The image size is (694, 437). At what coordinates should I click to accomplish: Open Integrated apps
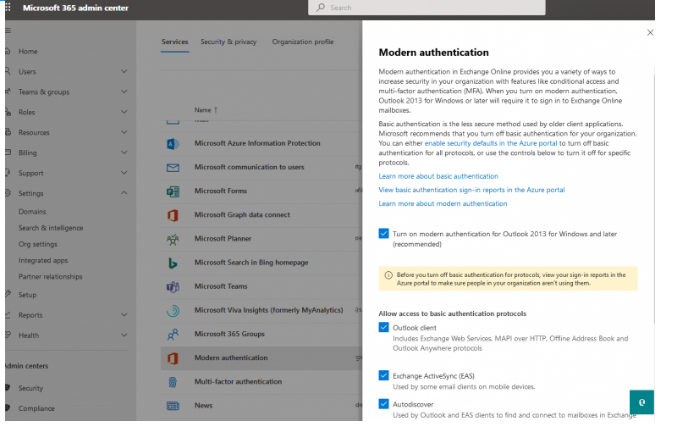point(43,260)
